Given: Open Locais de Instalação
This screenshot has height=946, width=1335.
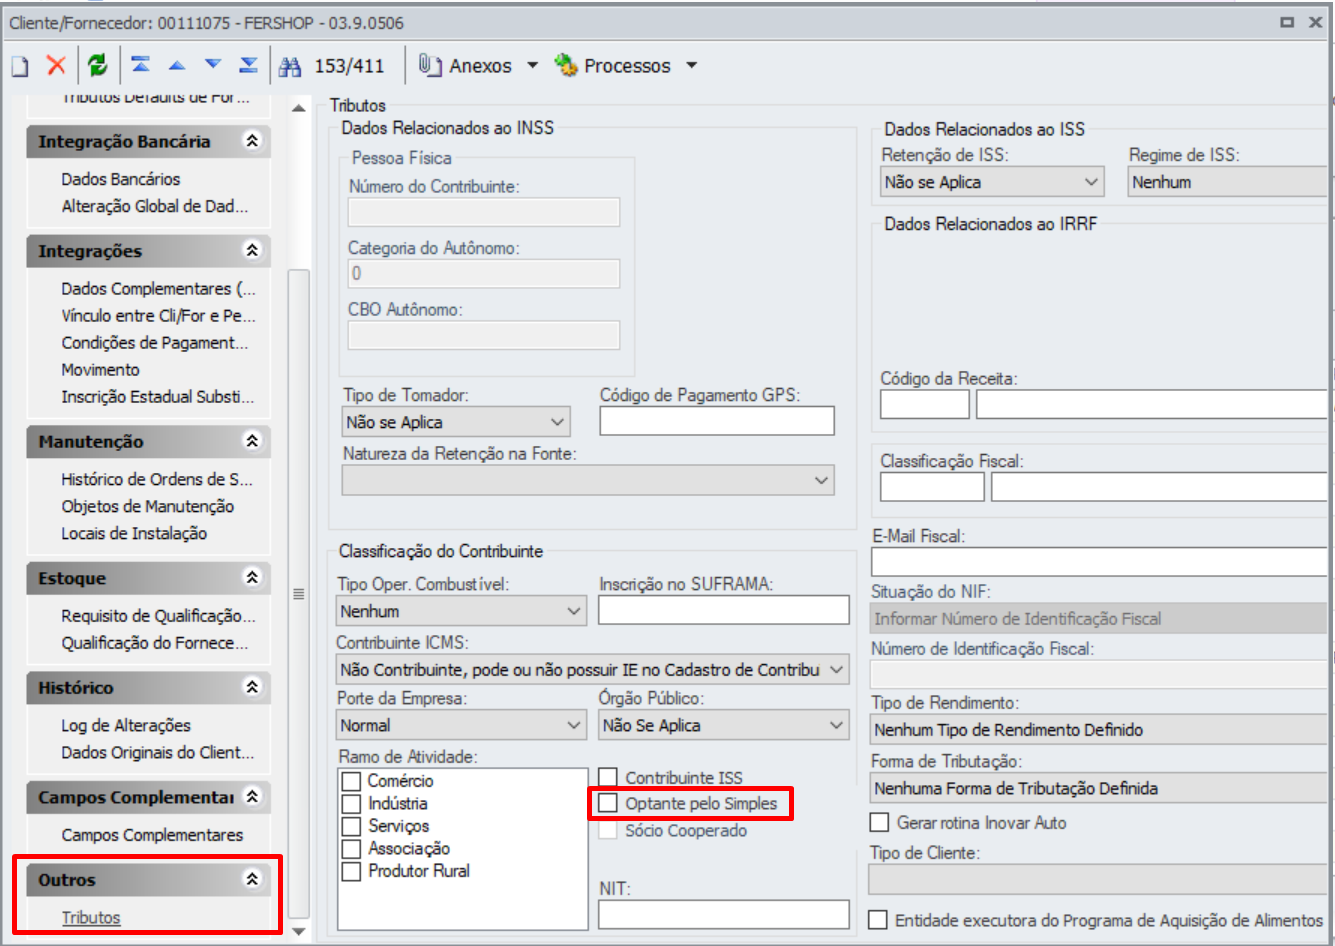Looking at the screenshot, I should click(x=134, y=533).
